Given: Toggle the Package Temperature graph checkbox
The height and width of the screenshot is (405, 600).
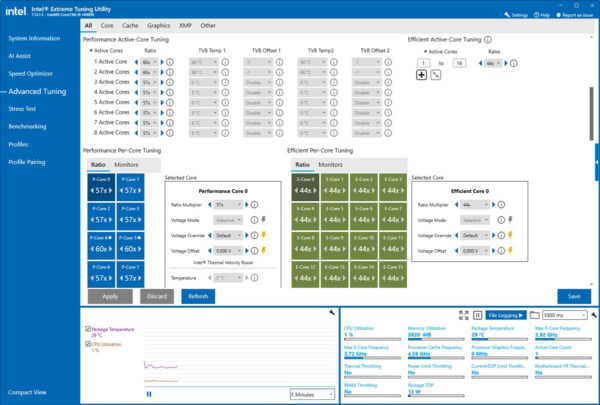Looking at the screenshot, I should click(87, 328).
